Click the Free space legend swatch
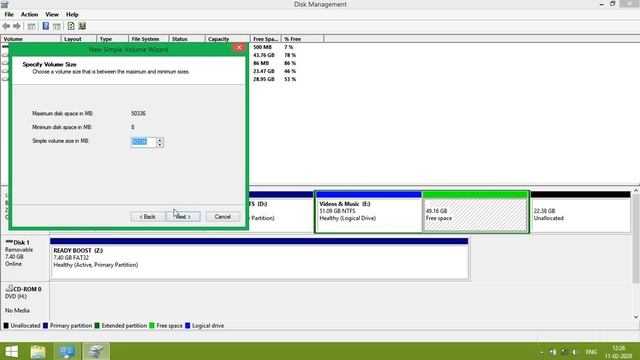 [152, 326]
